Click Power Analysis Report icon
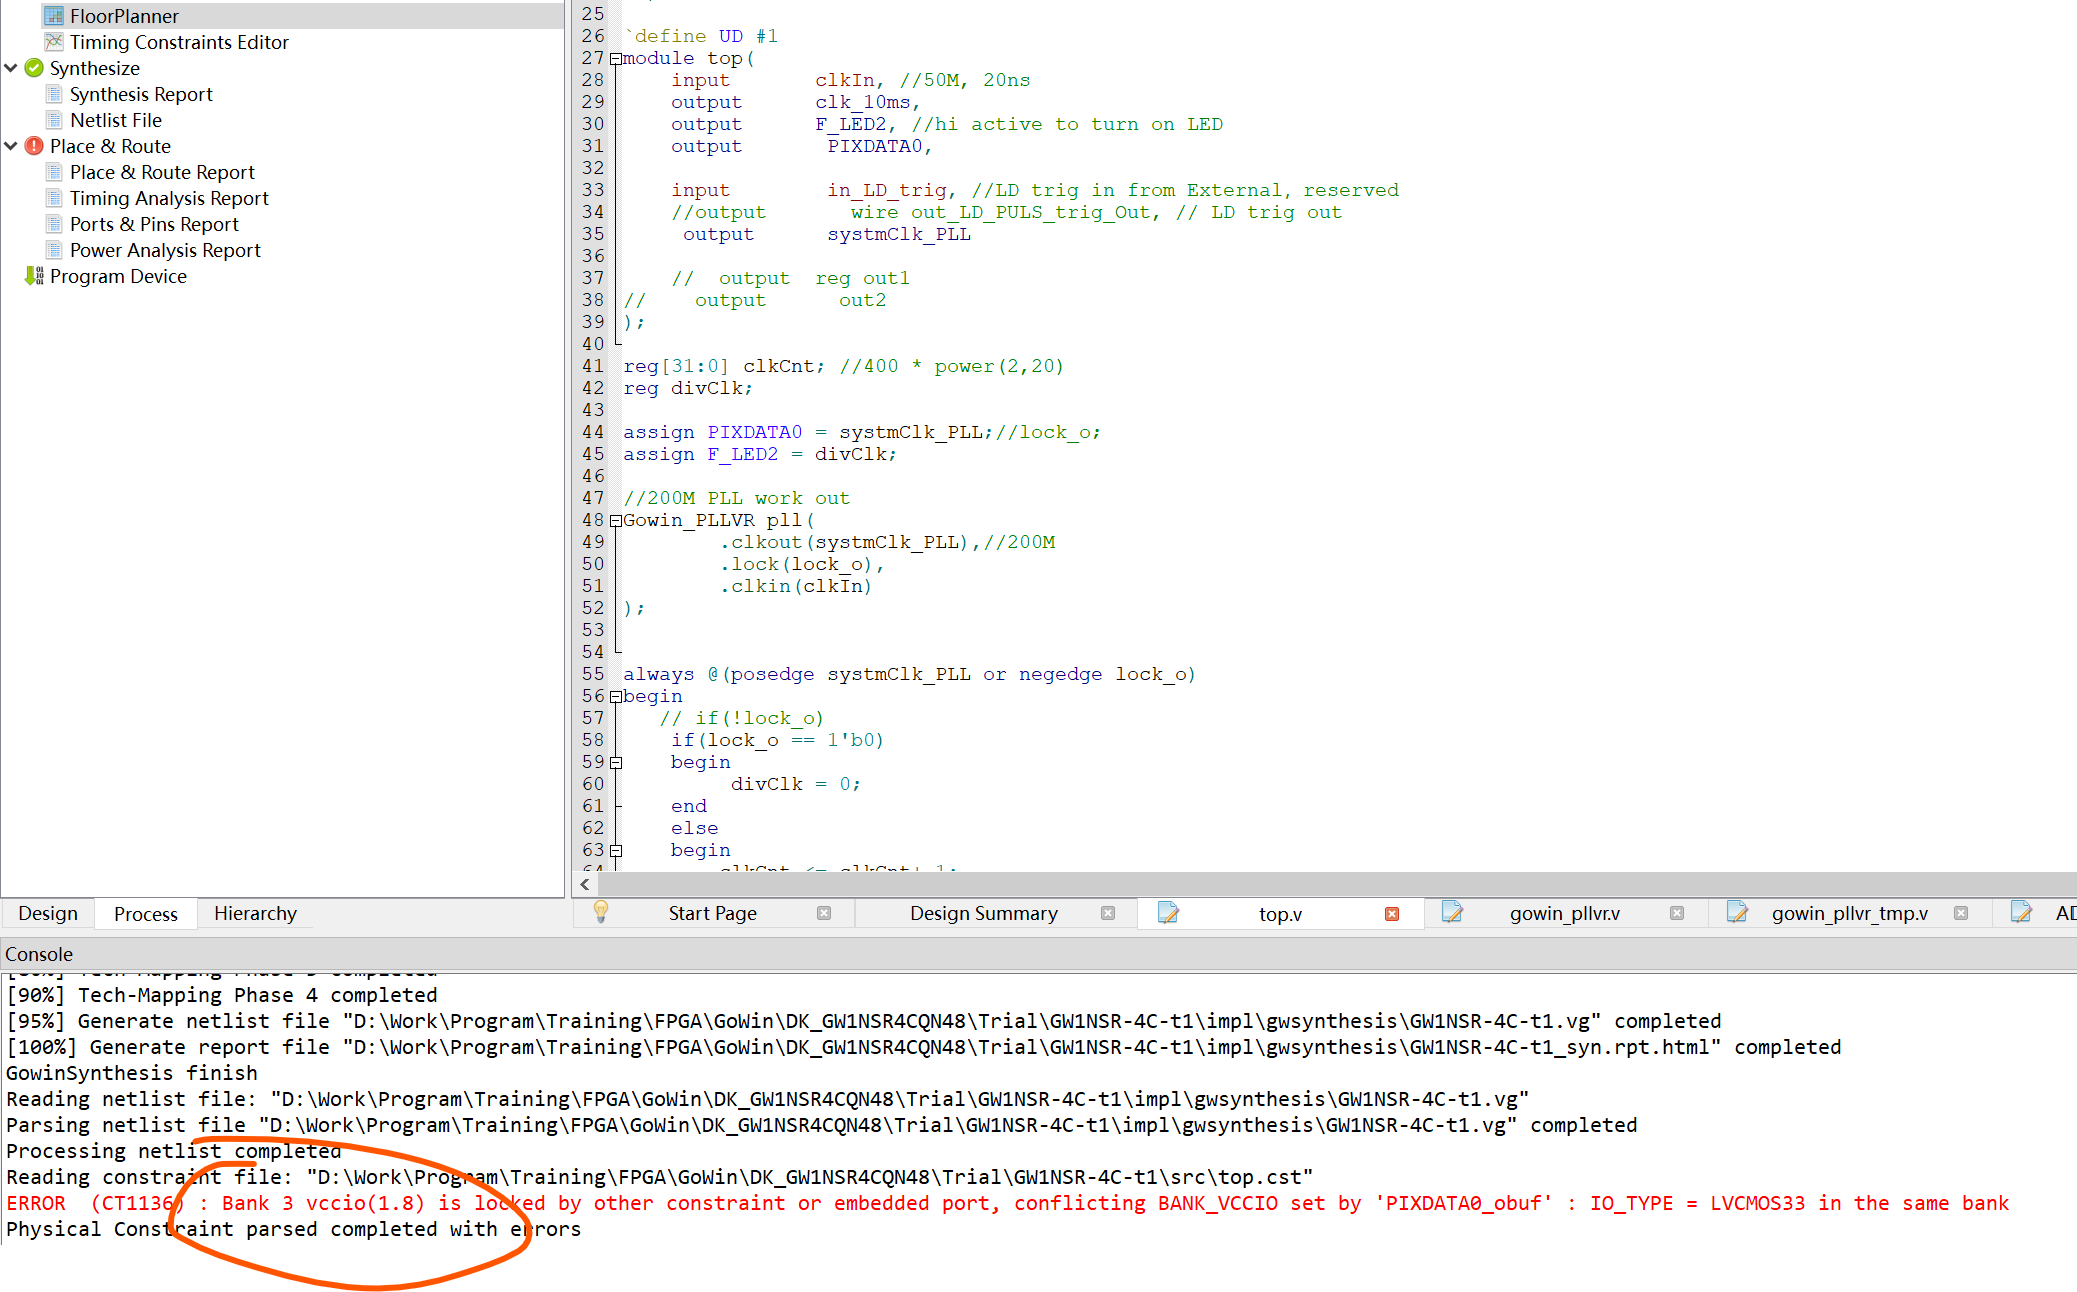2077x1292 pixels. pos(49,249)
